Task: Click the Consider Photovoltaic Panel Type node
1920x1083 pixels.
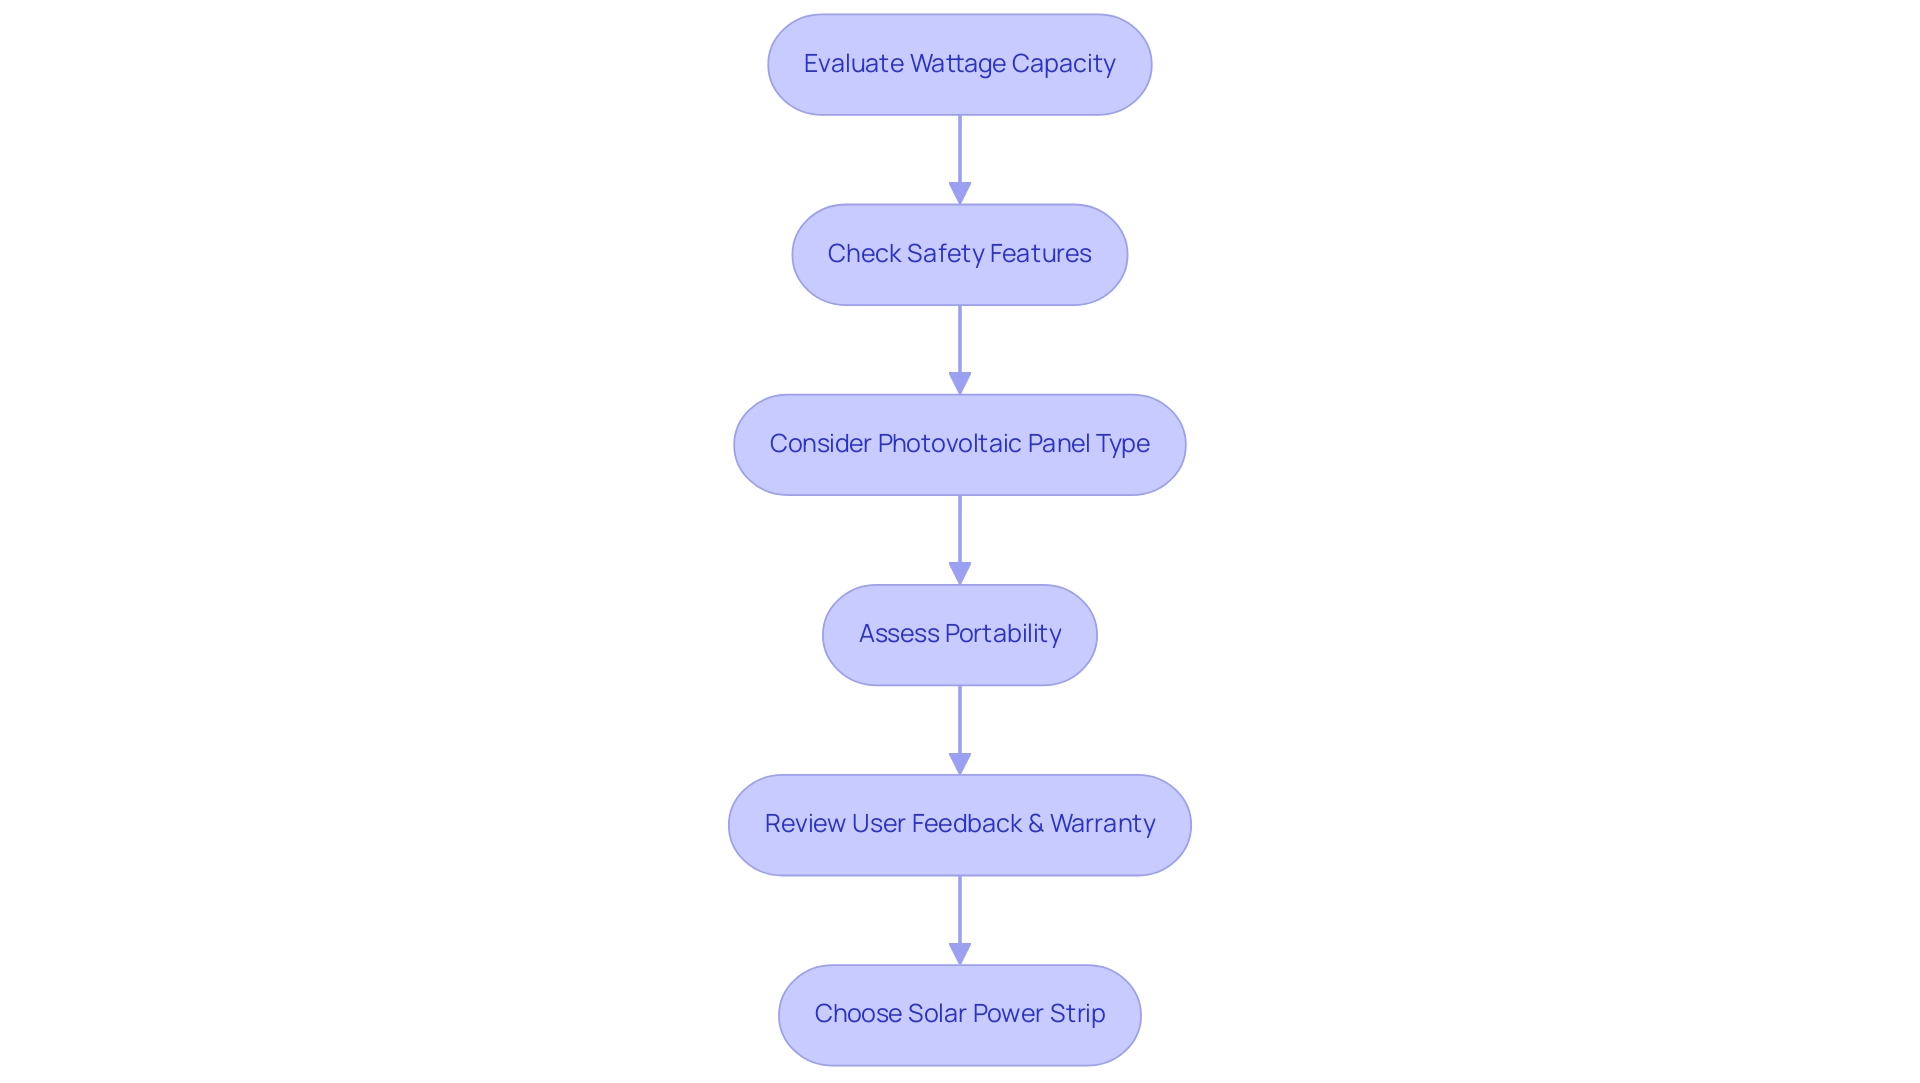Action: (x=960, y=443)
